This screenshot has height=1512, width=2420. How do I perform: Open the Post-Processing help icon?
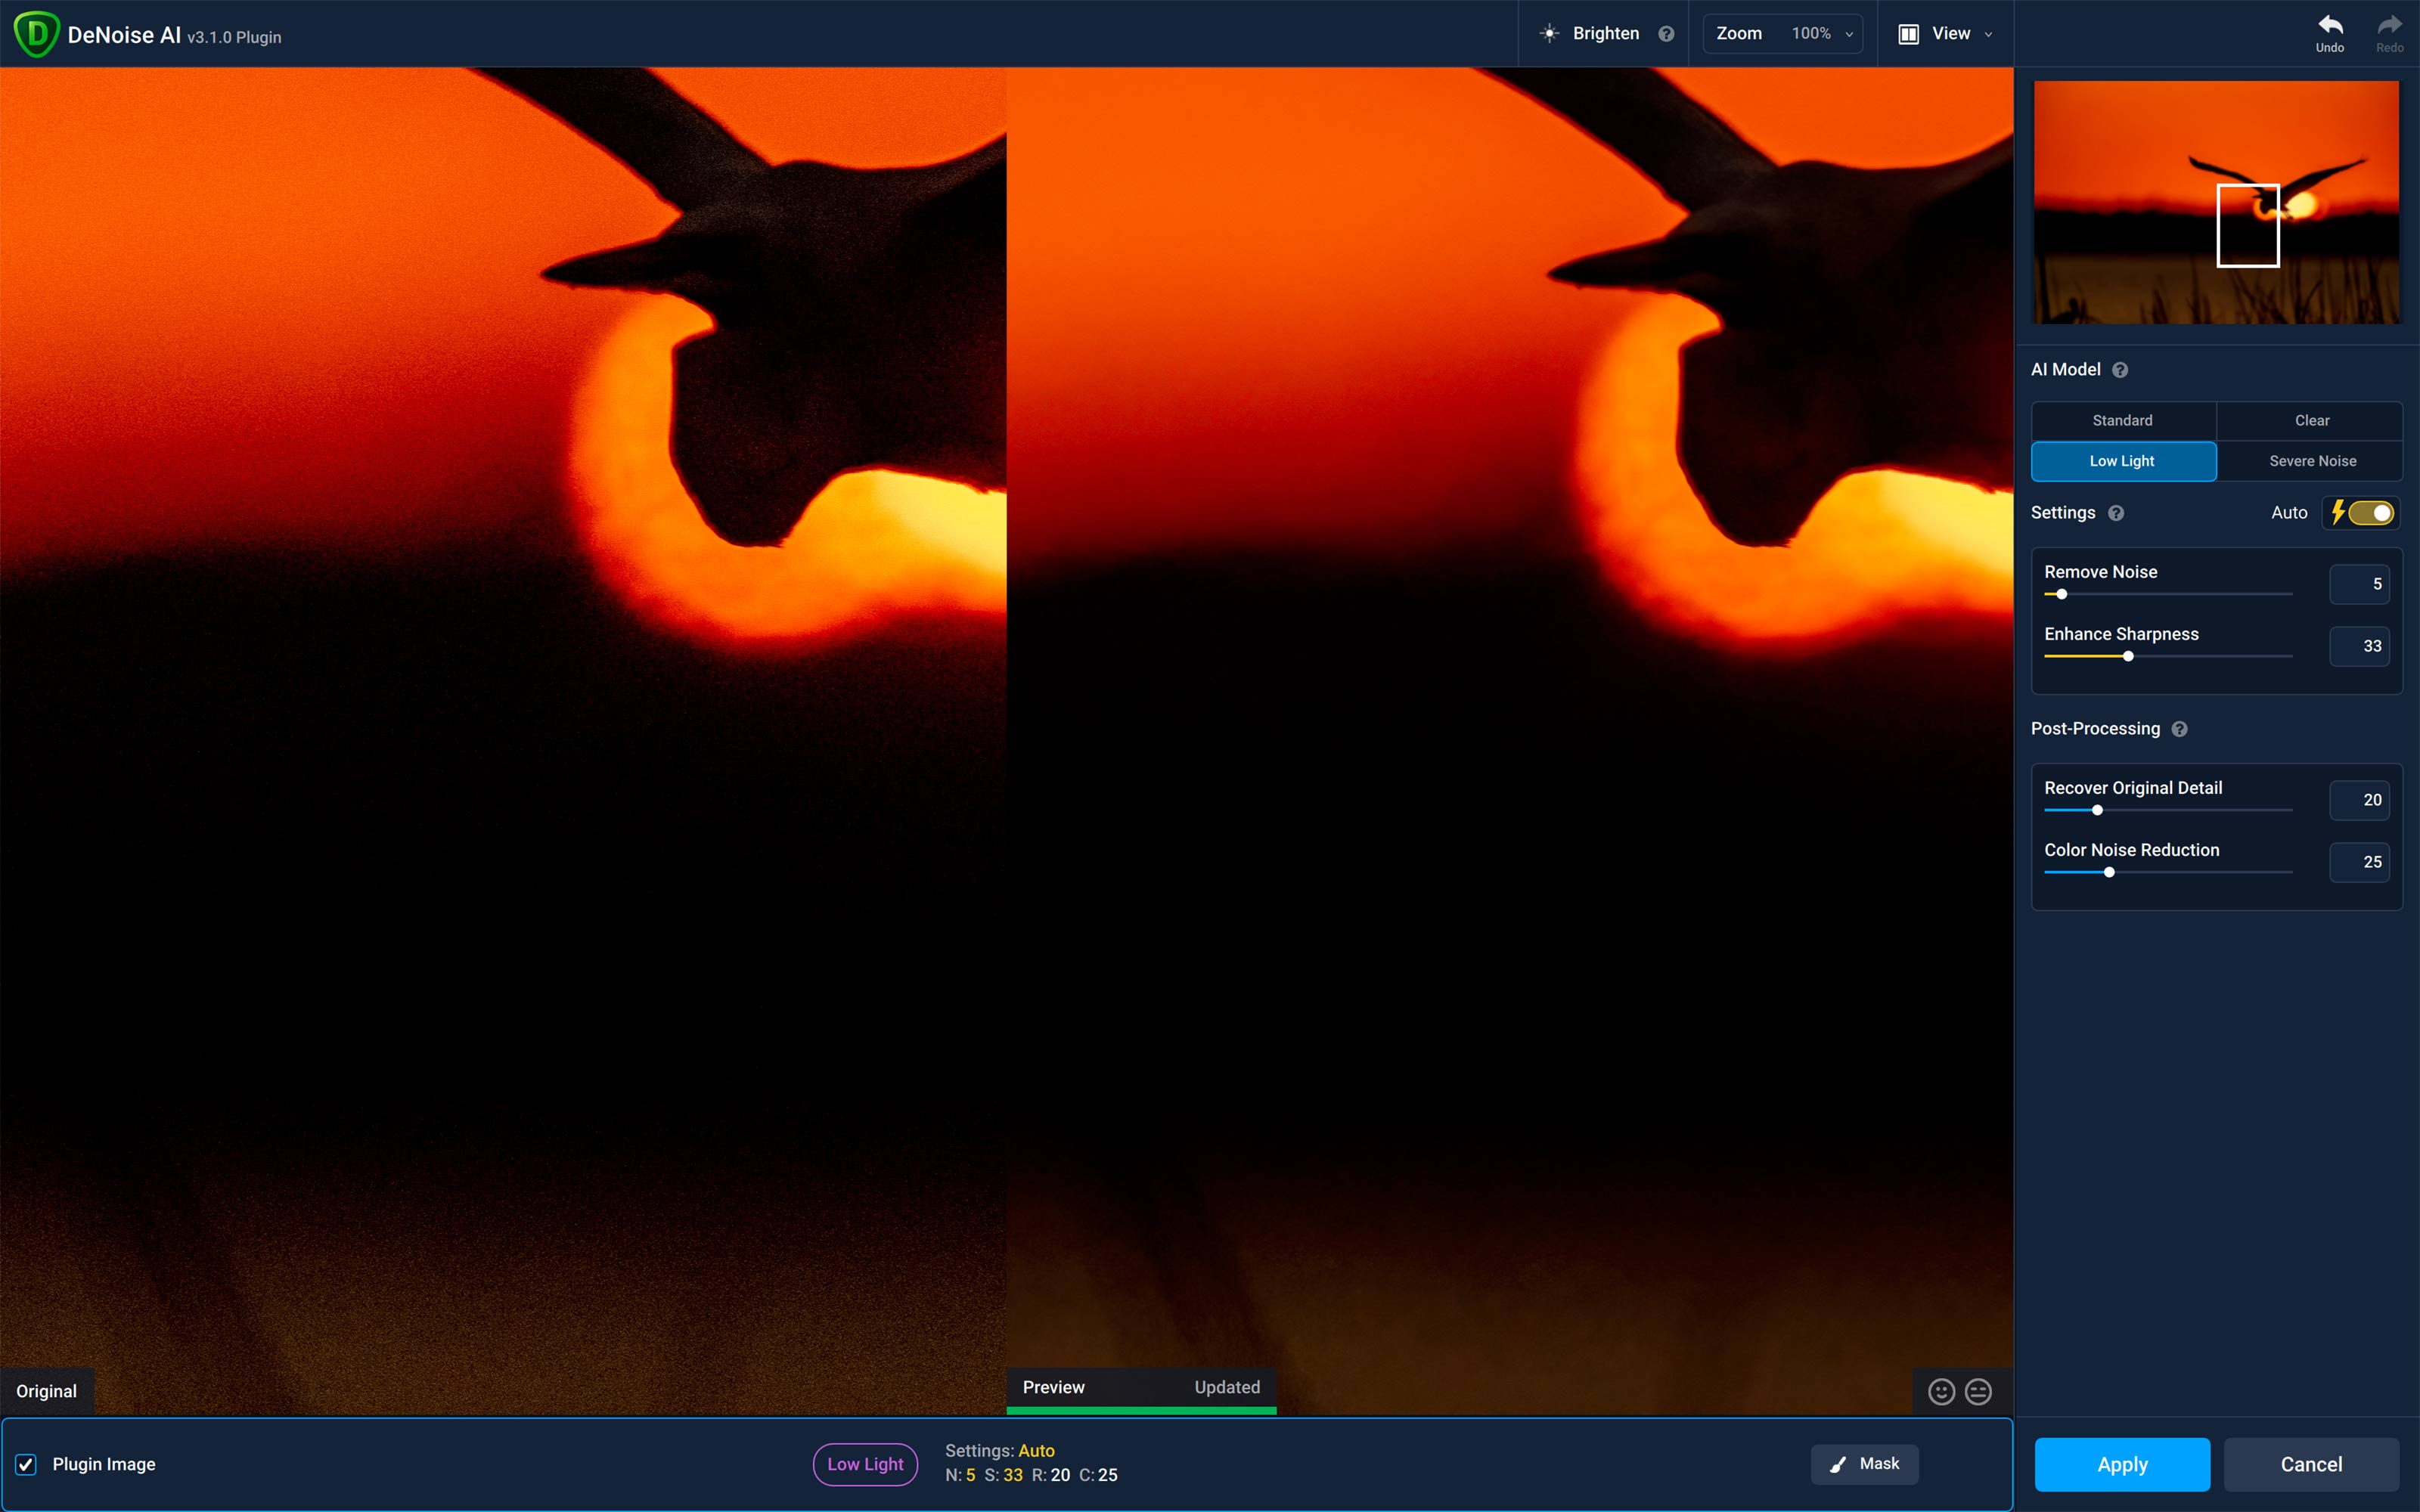(x=2180, y=729)
